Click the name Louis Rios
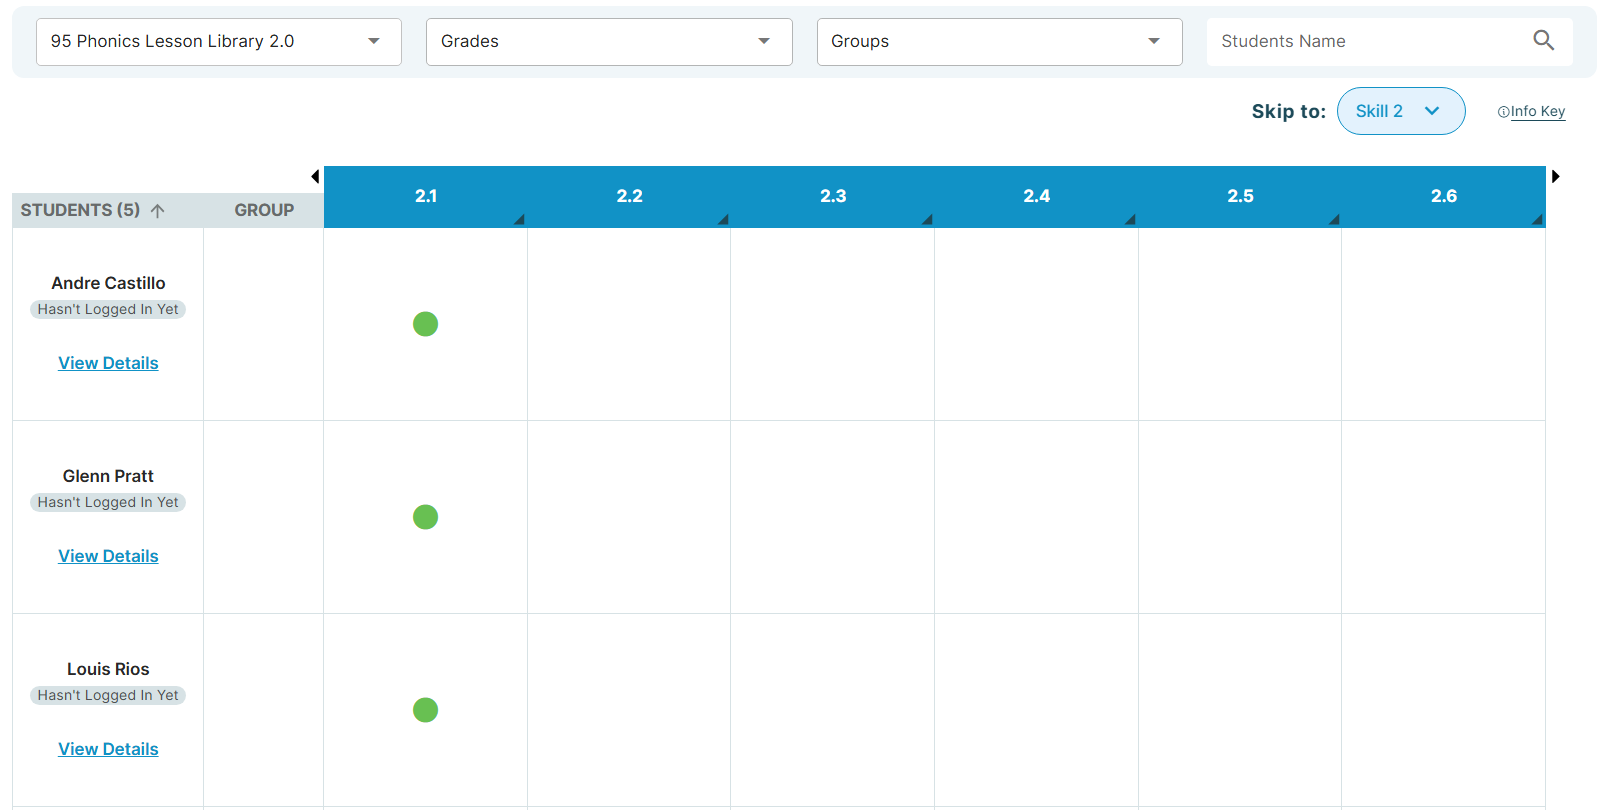 [108, 669]
